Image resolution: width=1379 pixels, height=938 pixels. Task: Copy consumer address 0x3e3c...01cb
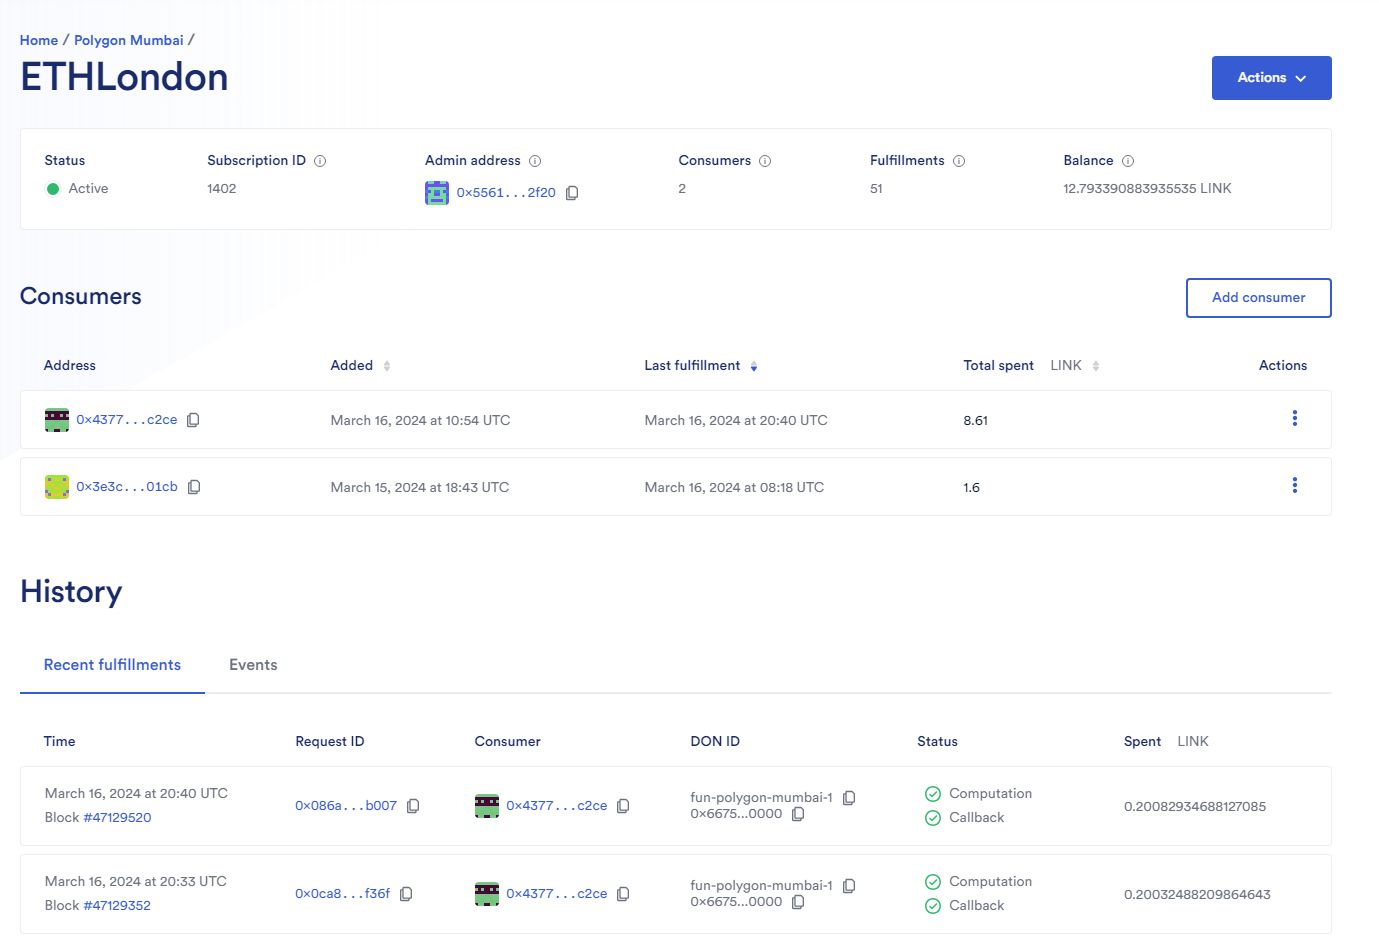(194, 487)
